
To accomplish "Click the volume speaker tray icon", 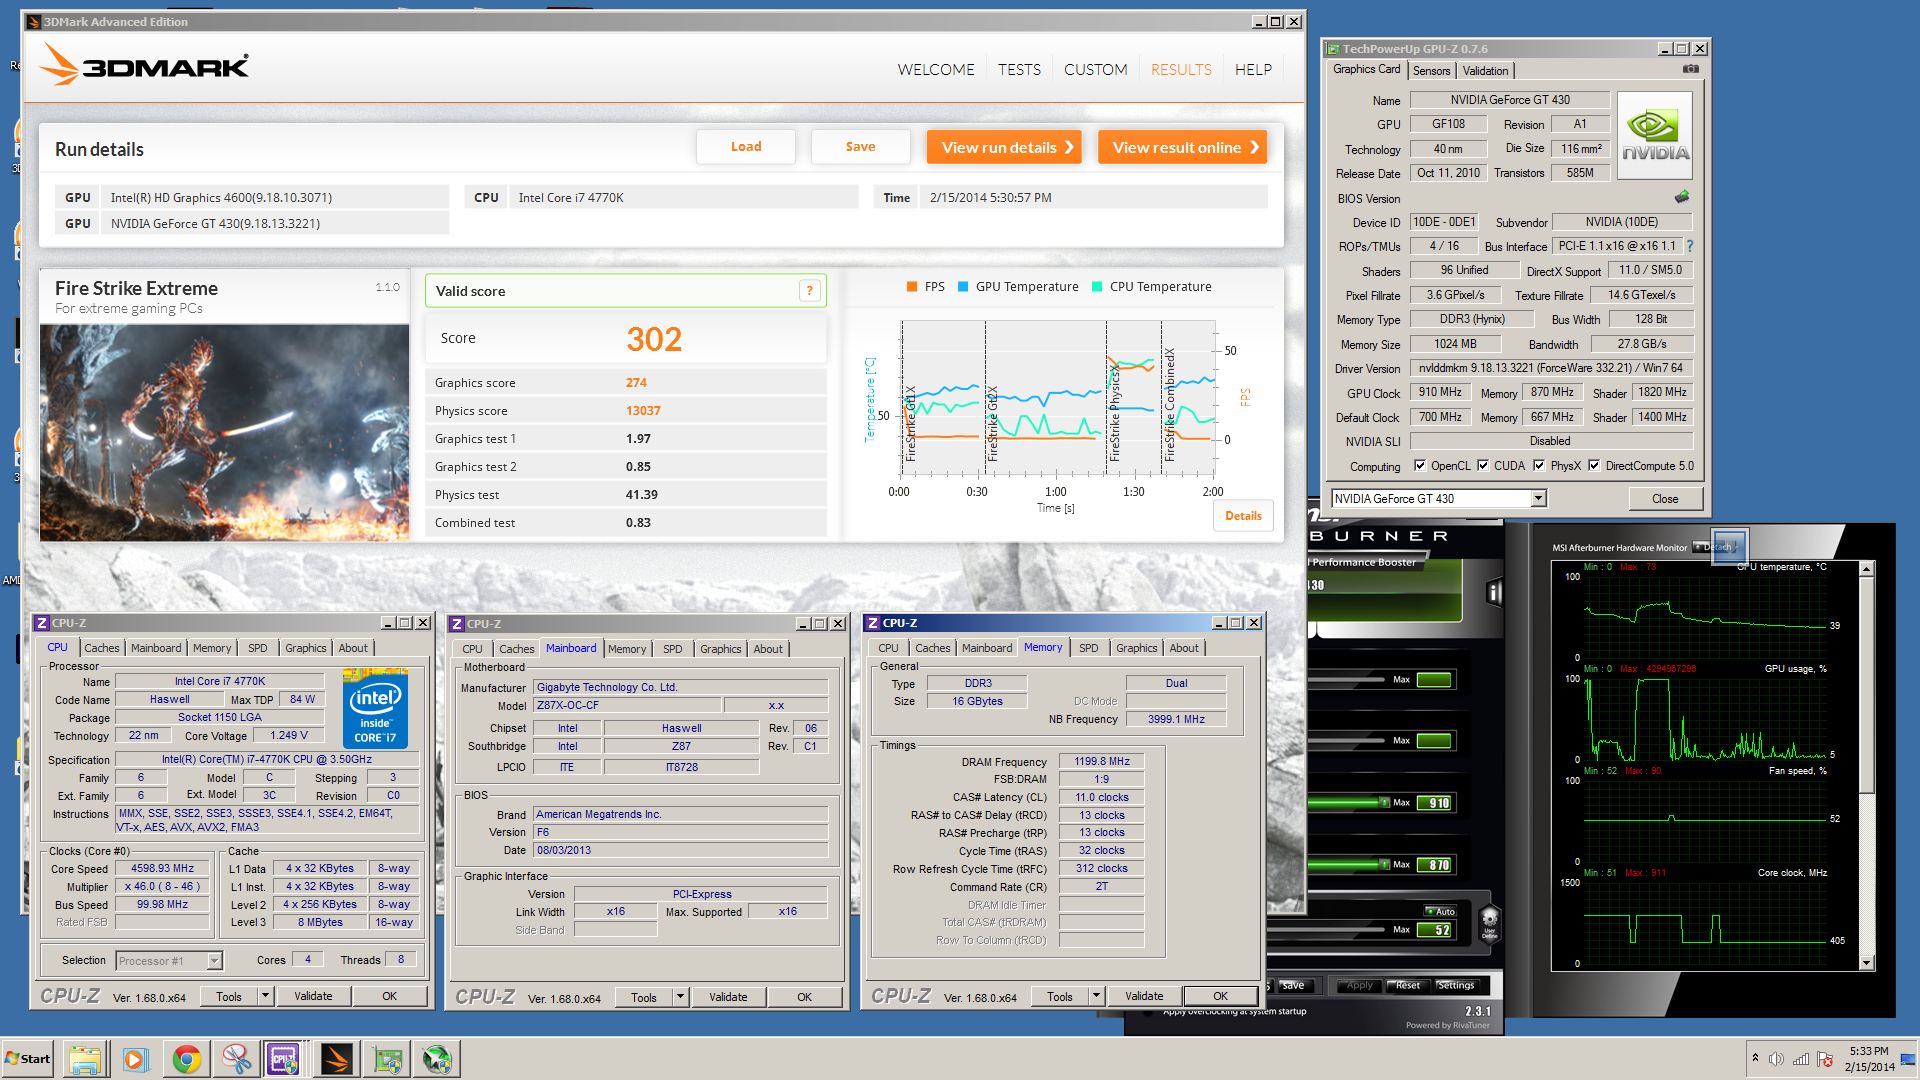I will [1776, 1059].
